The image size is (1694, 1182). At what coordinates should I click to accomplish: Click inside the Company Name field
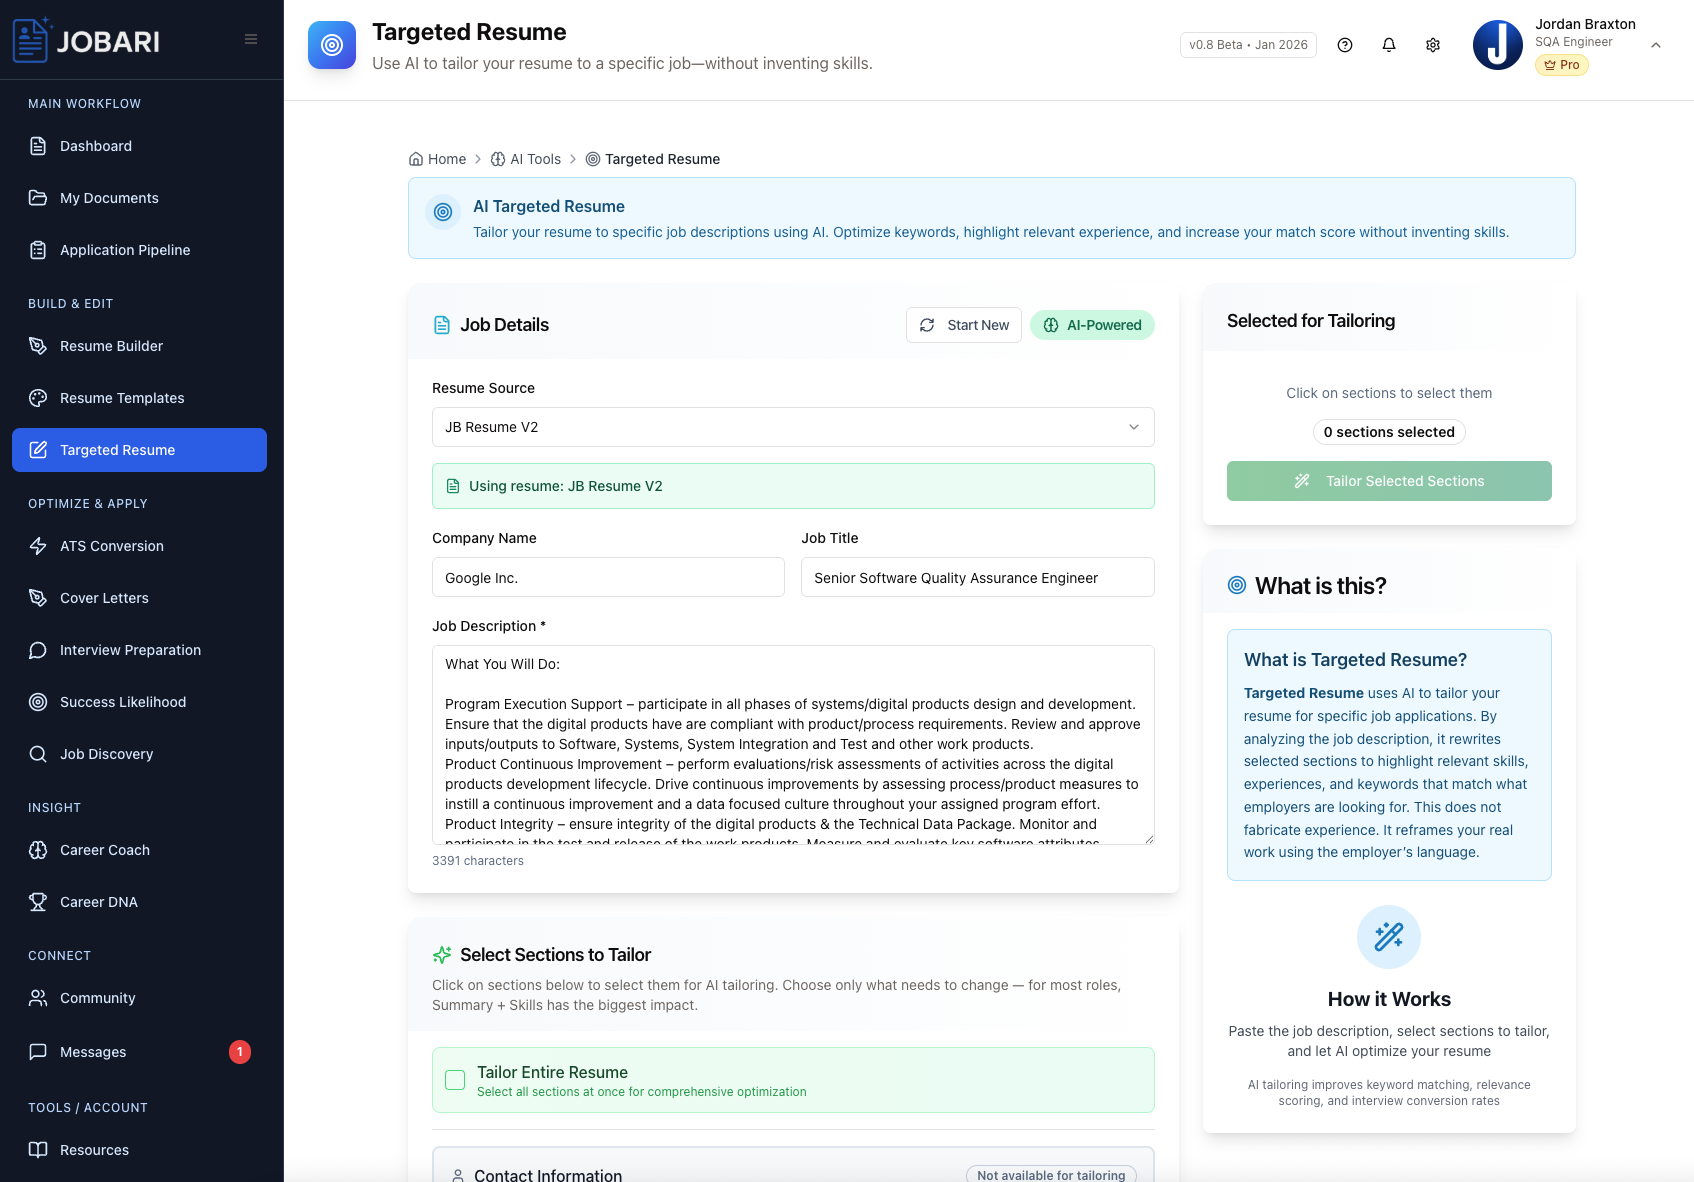pyautogui.click(x=607, y=577)
